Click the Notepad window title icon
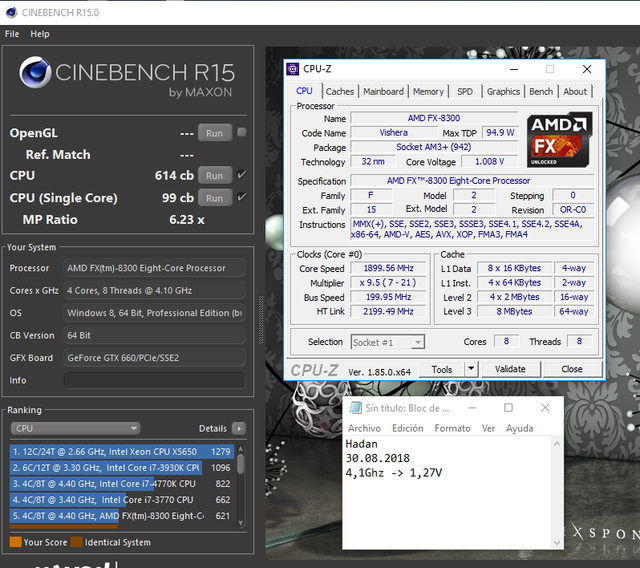This screenshot has height=568, width=640. point(355,408)
